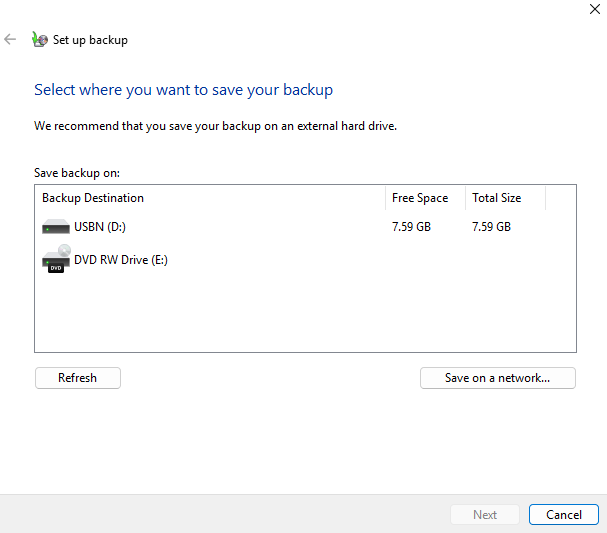Select the DVD RW Drive (E:) icon

pyautogui.click(x=56, y=260)
